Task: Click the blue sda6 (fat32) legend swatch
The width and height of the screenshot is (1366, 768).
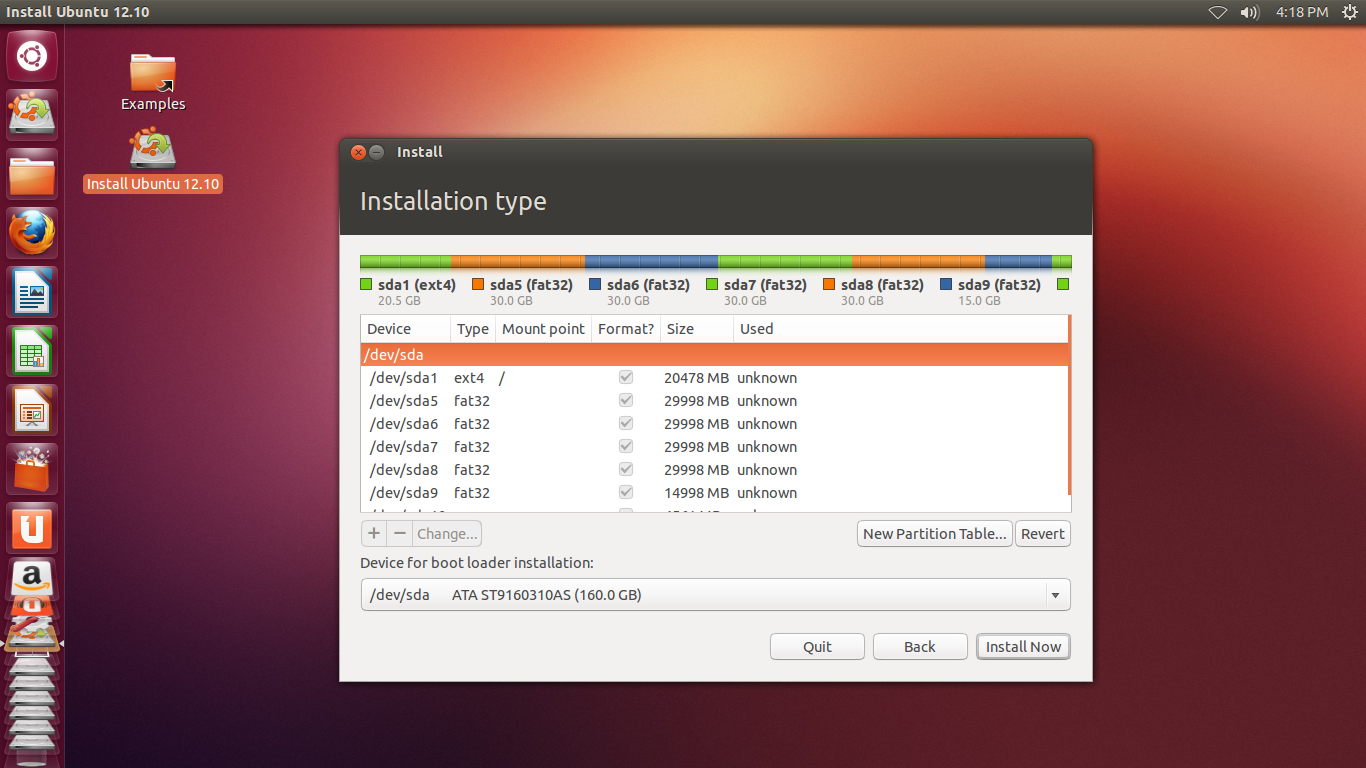Action: coord(595,285)
